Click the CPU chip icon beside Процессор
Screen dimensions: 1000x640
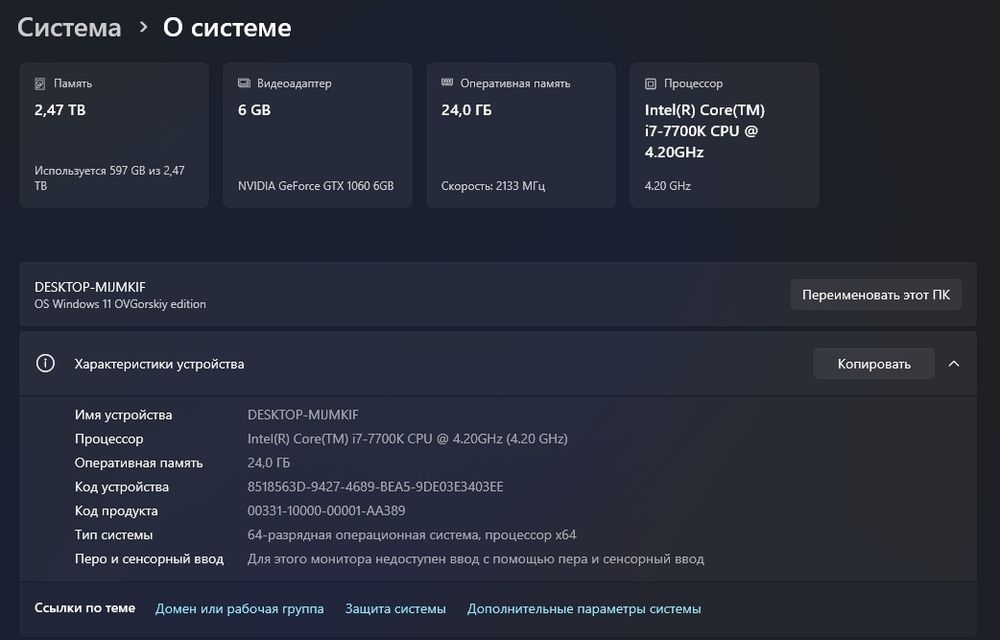click(x=651, y=84)
